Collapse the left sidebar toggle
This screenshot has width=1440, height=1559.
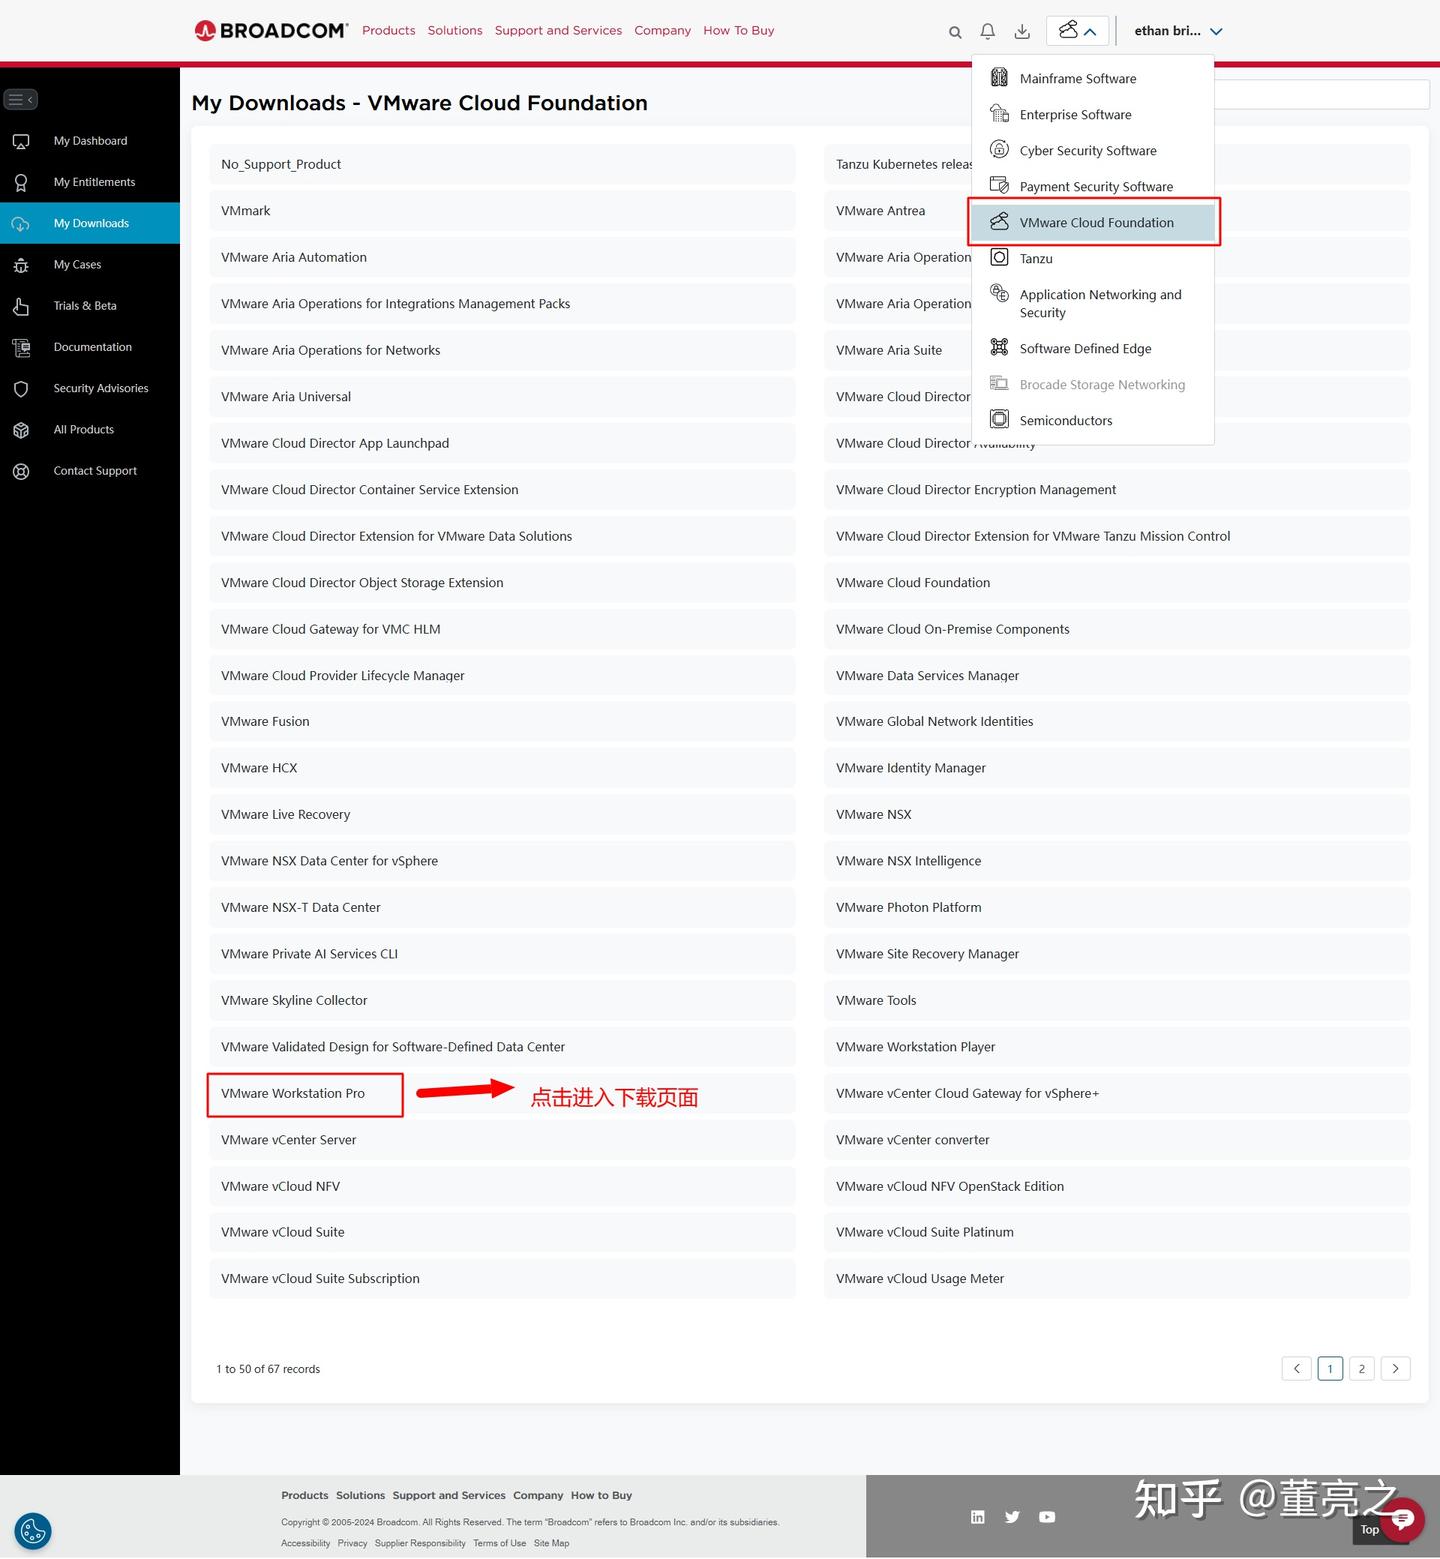pos(21,99)
